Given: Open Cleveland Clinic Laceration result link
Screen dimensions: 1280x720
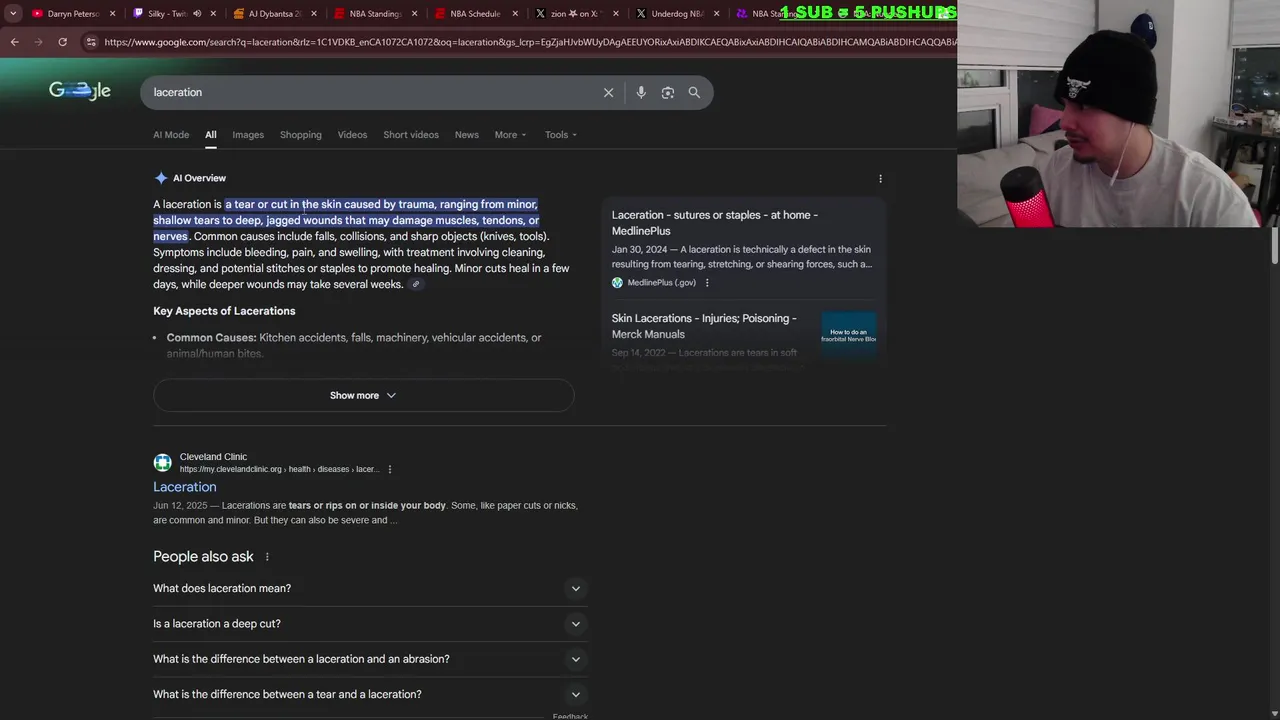Looking at the screenshot, I should pos(185,487).
